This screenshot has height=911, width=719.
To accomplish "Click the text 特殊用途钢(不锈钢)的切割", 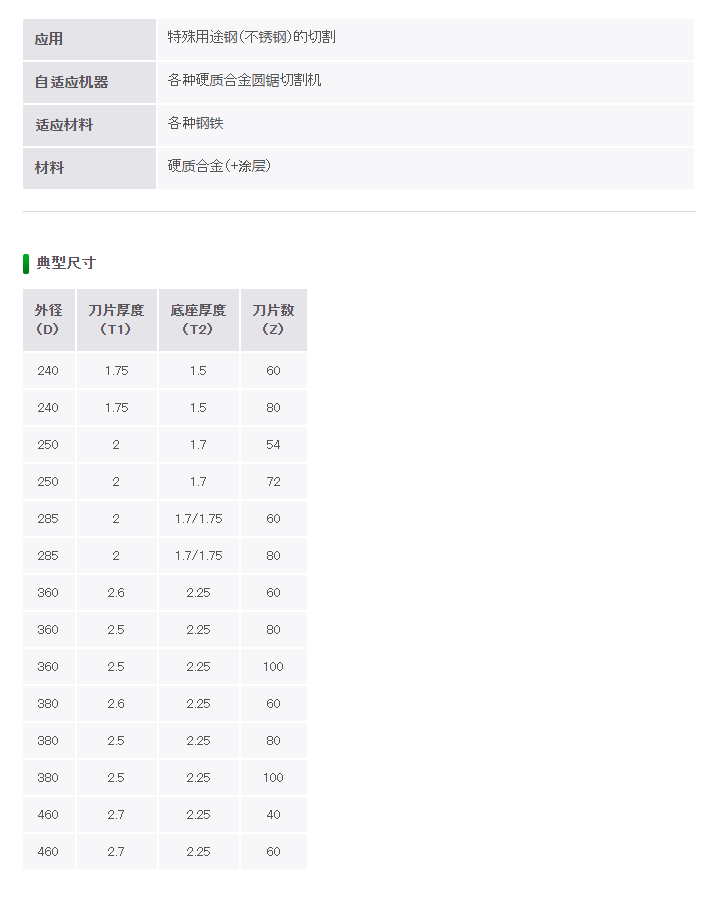I will [x=251, y=37].
